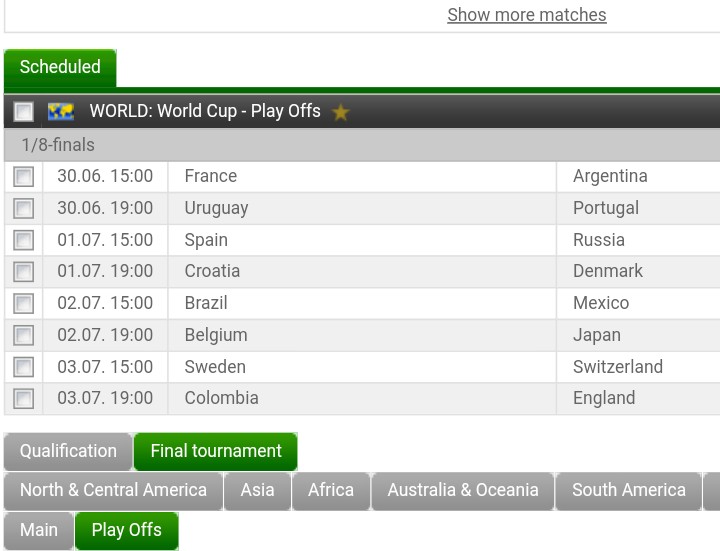Toggle the Spain vs Russia checkbox
The image size is (720, 551).
23,240
